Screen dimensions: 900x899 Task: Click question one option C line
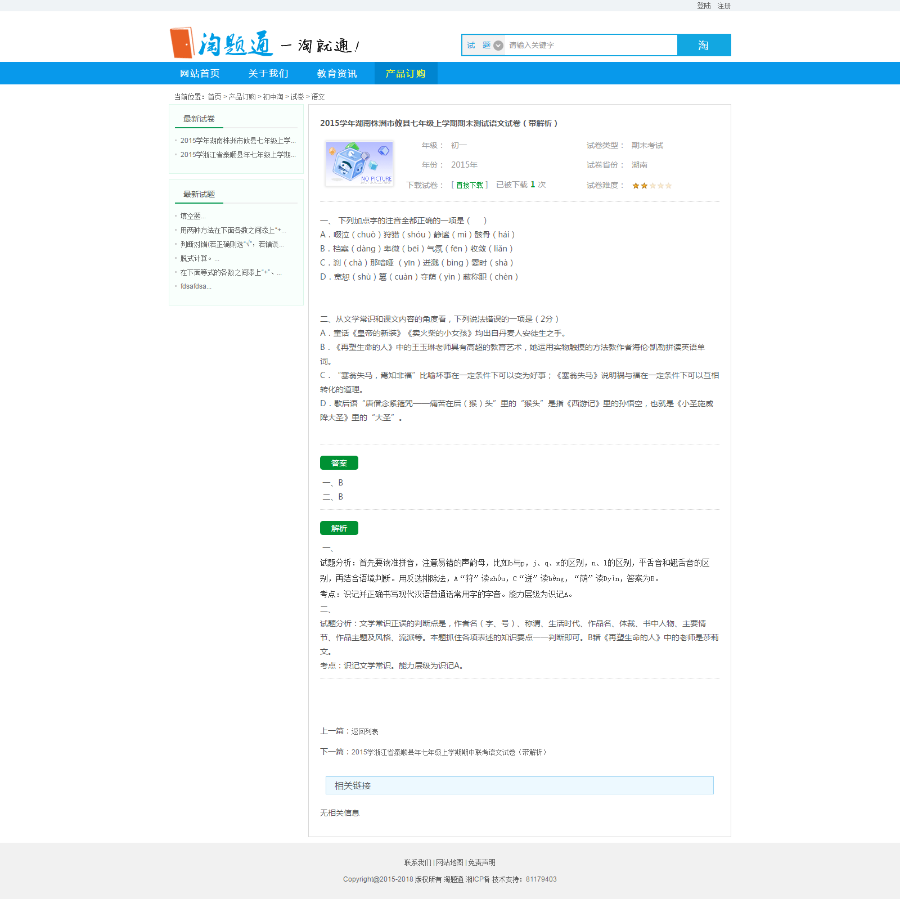pyautogui.click(x=417, y=263)
